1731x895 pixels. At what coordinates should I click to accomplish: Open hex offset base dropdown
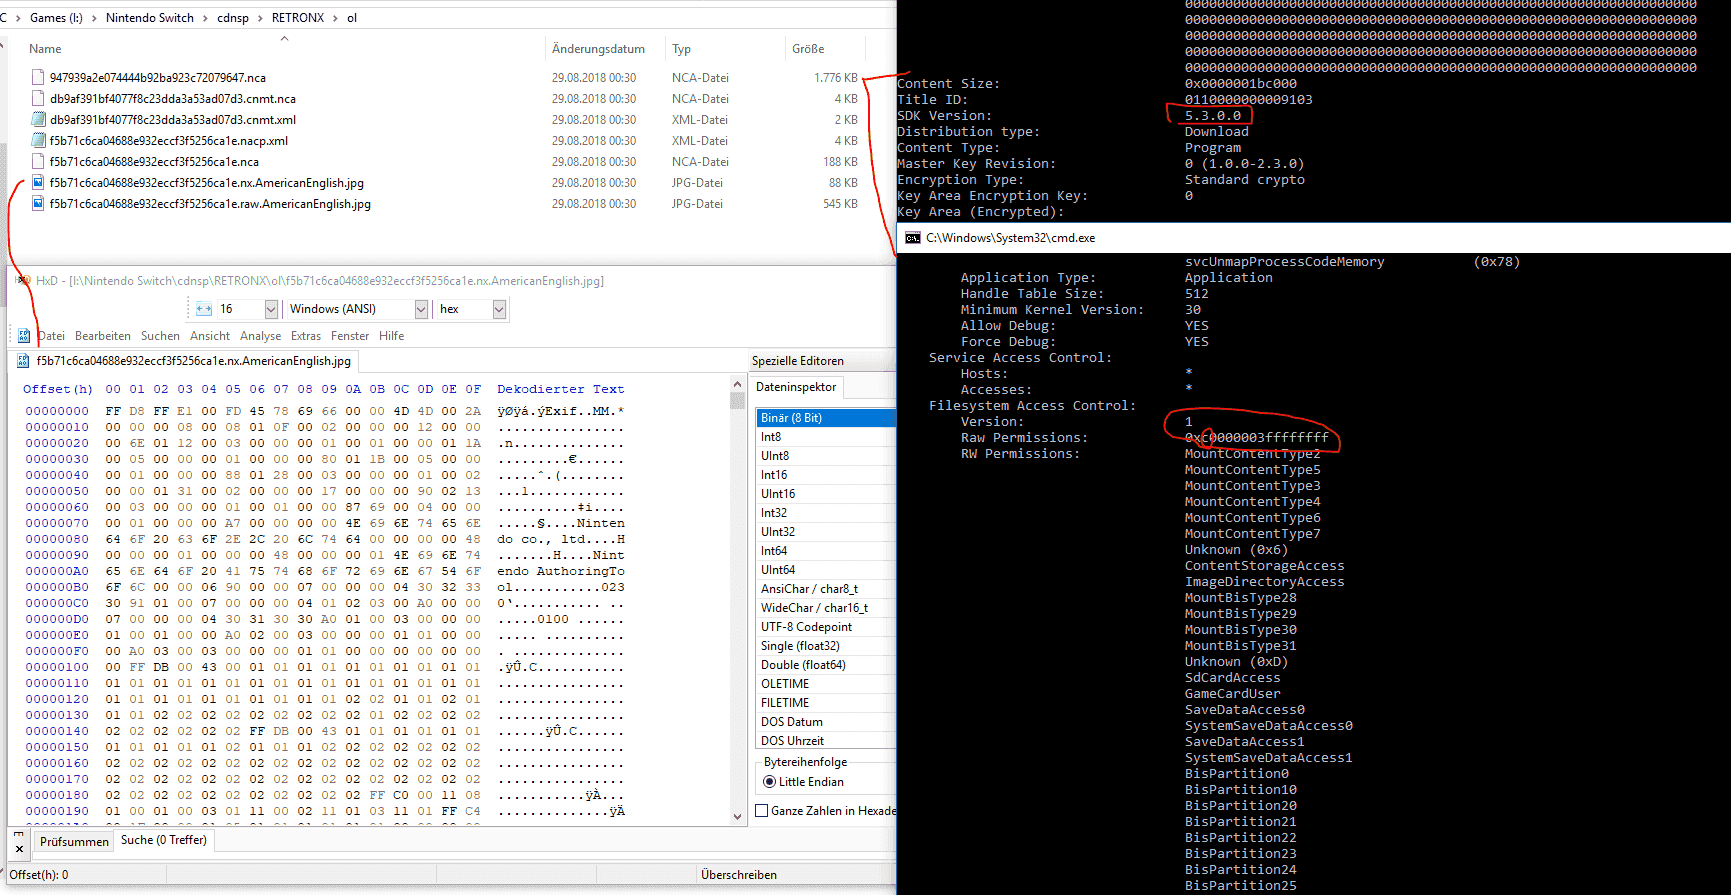pos(499,309)
